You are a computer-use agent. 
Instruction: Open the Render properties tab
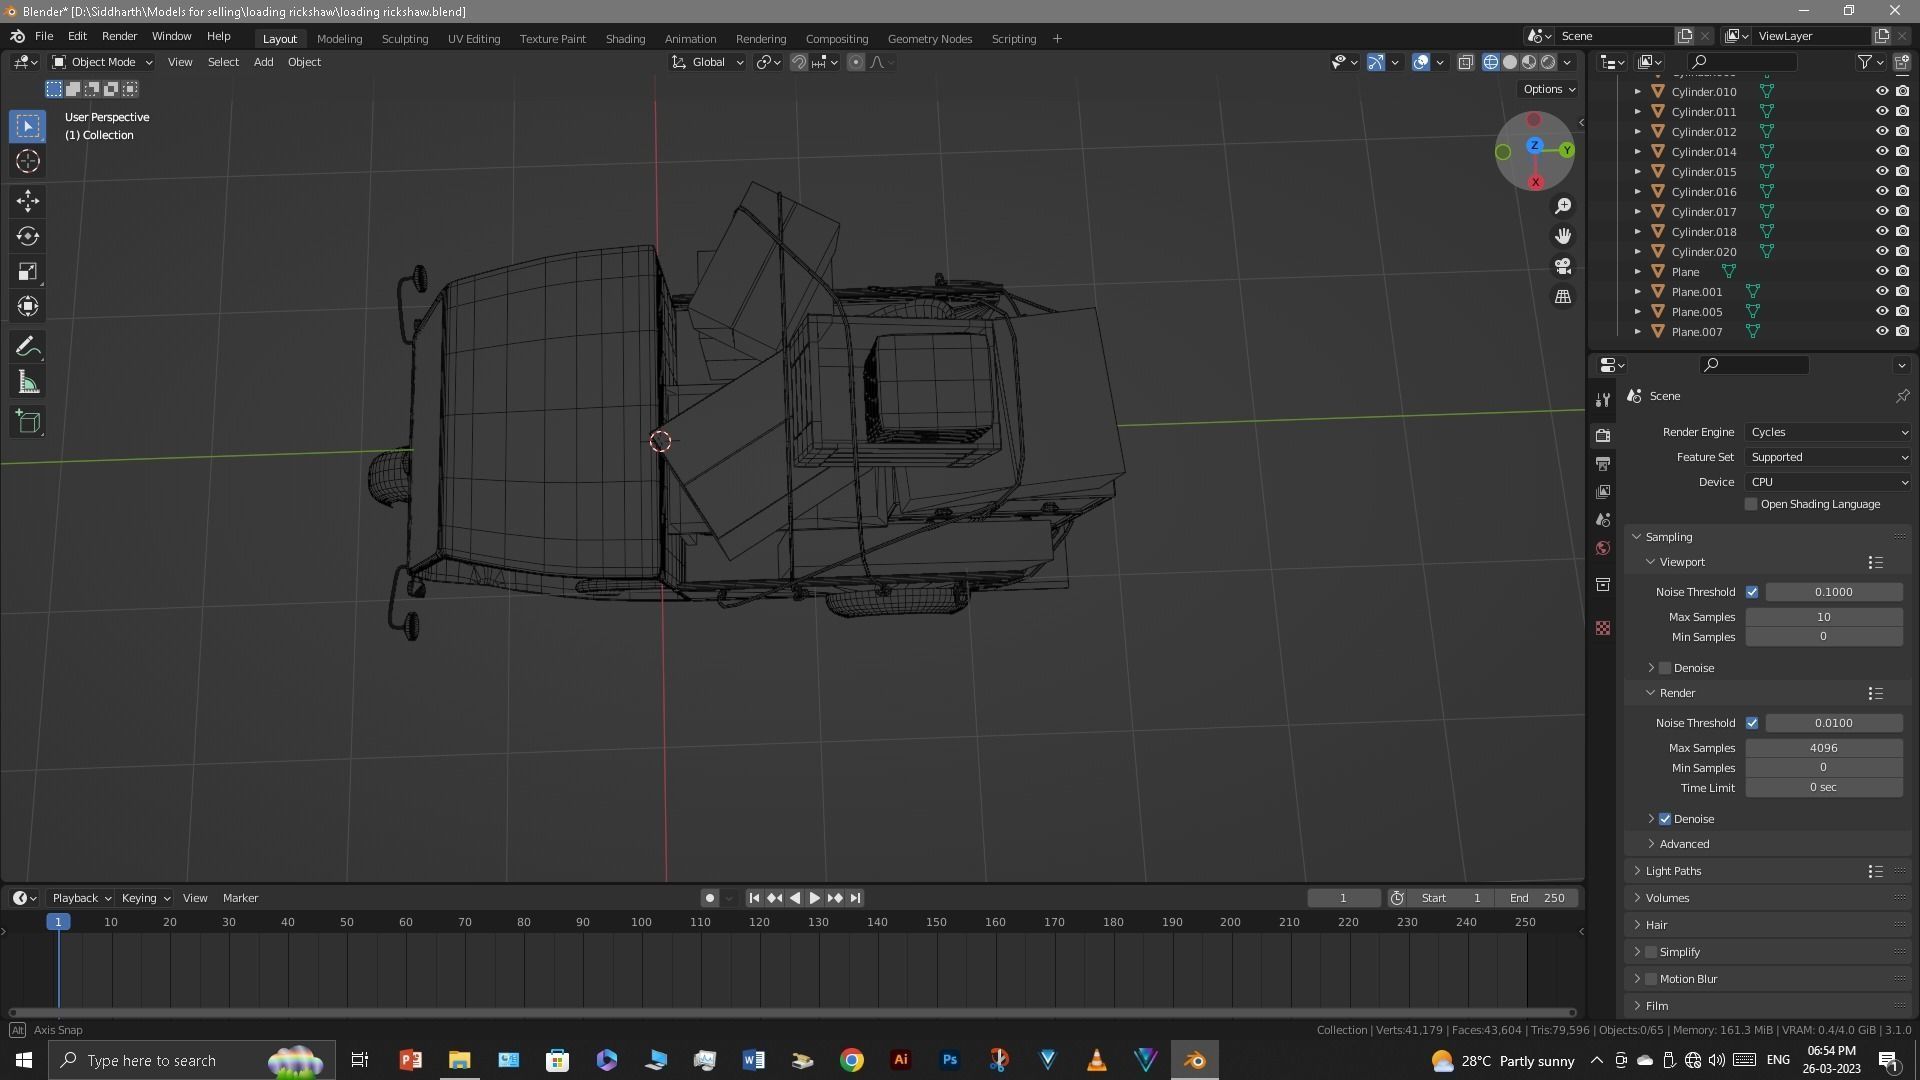[x=1603, y=436]
